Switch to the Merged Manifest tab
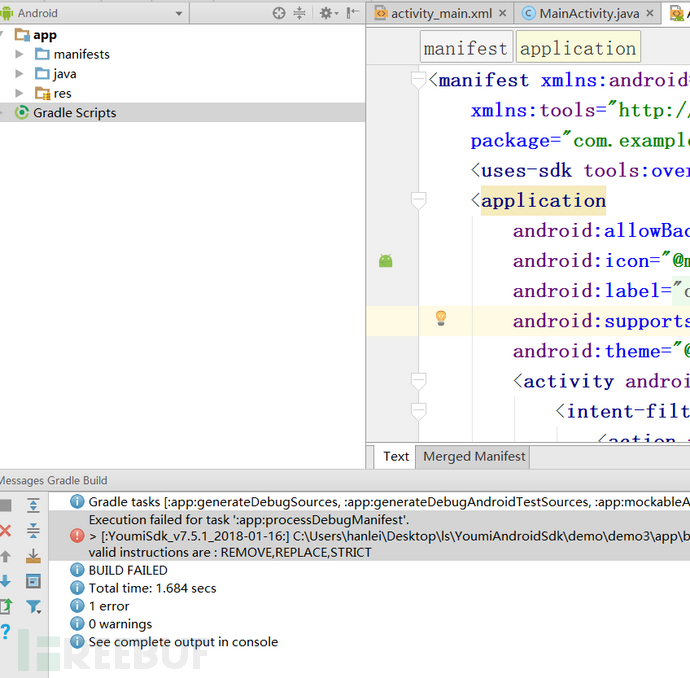 474,456
